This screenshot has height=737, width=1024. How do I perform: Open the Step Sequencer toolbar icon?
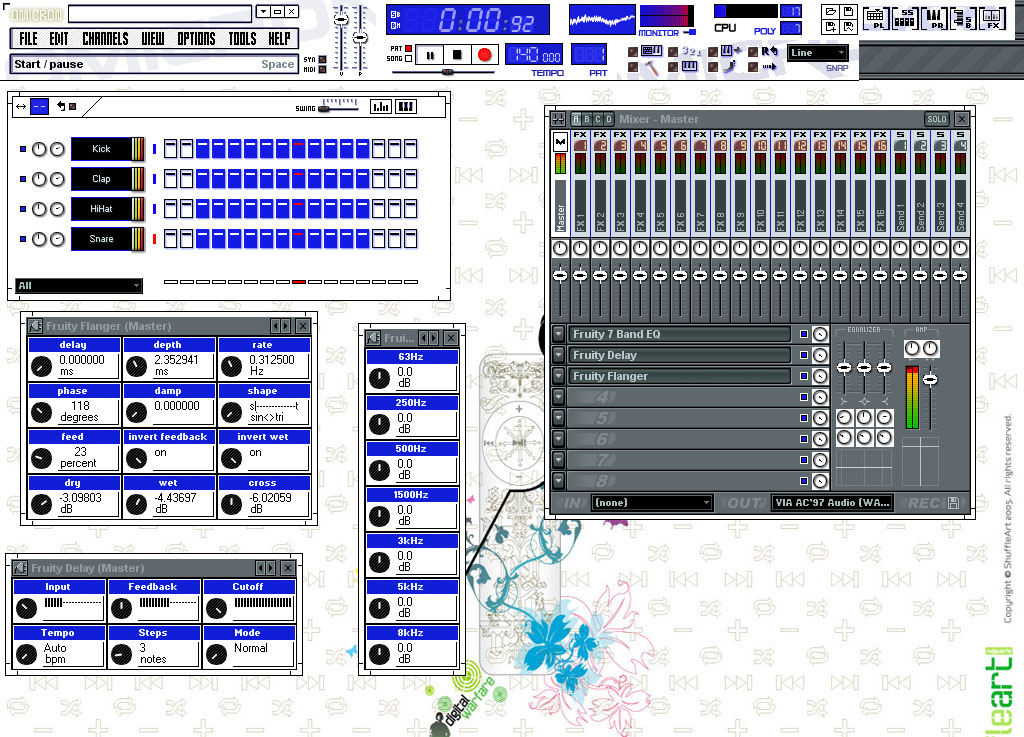(x=904, y=17)
